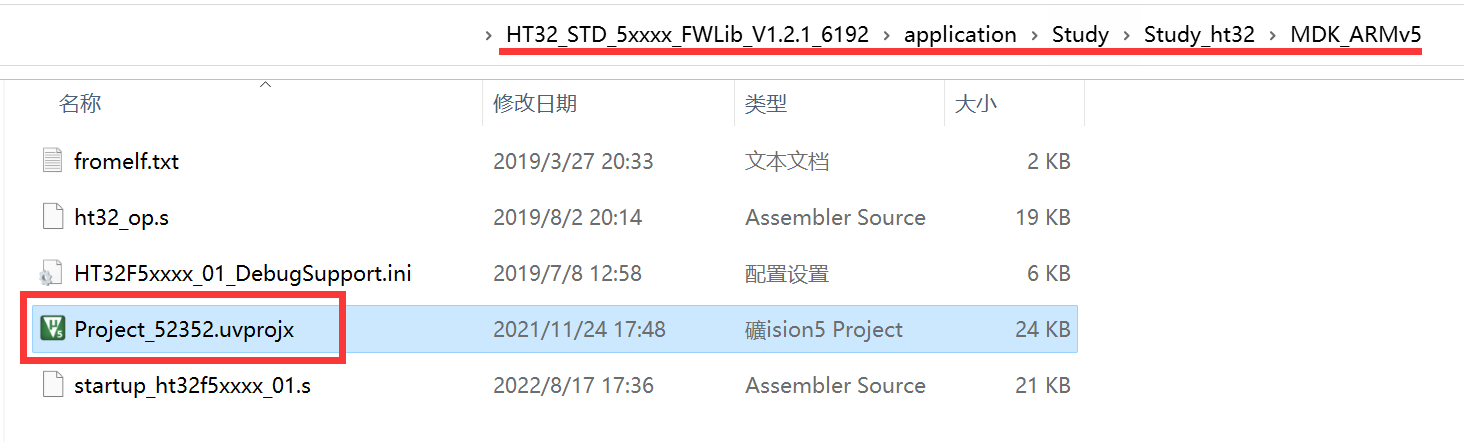Screen dimensions: 1464x442
Task: Sort files by 大小 column
Action: click(976, 103)
